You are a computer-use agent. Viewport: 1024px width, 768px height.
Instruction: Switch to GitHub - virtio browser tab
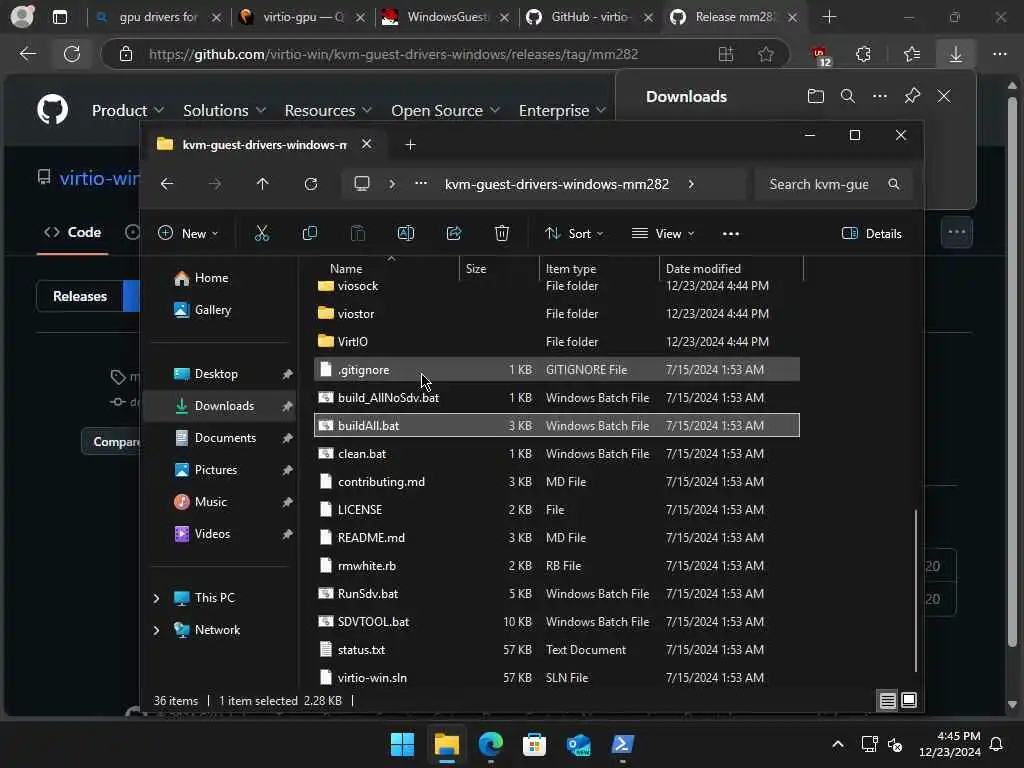pos(589,17)
